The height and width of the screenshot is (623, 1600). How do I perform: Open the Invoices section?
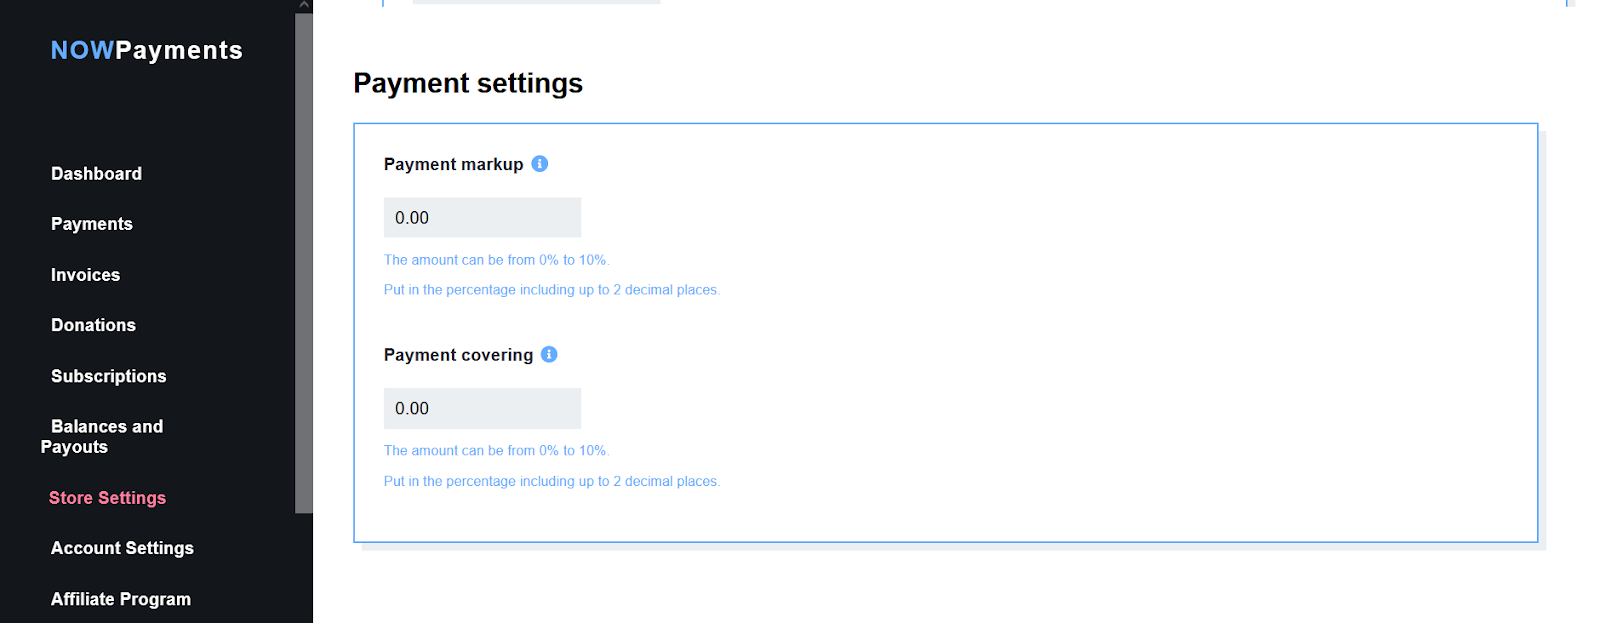pos(85,275)
